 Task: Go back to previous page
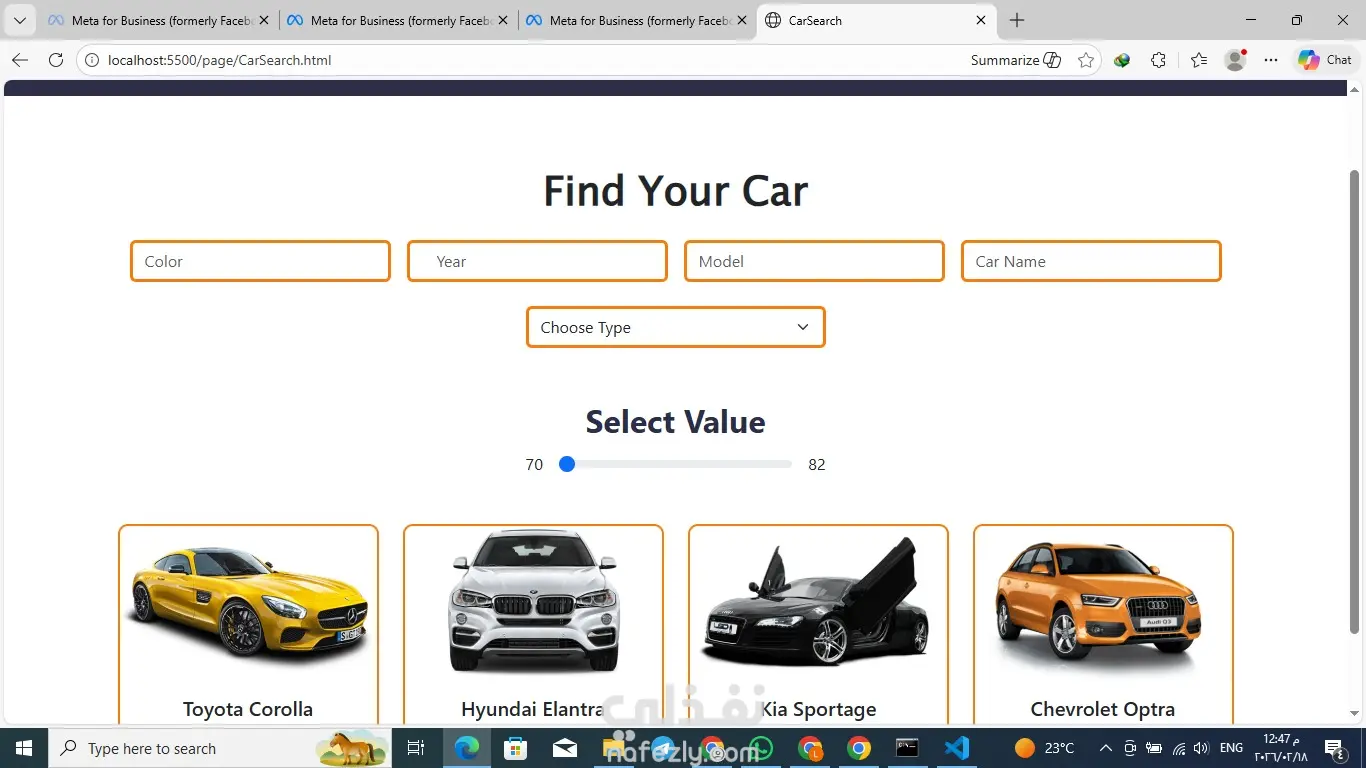pos(19,60)
